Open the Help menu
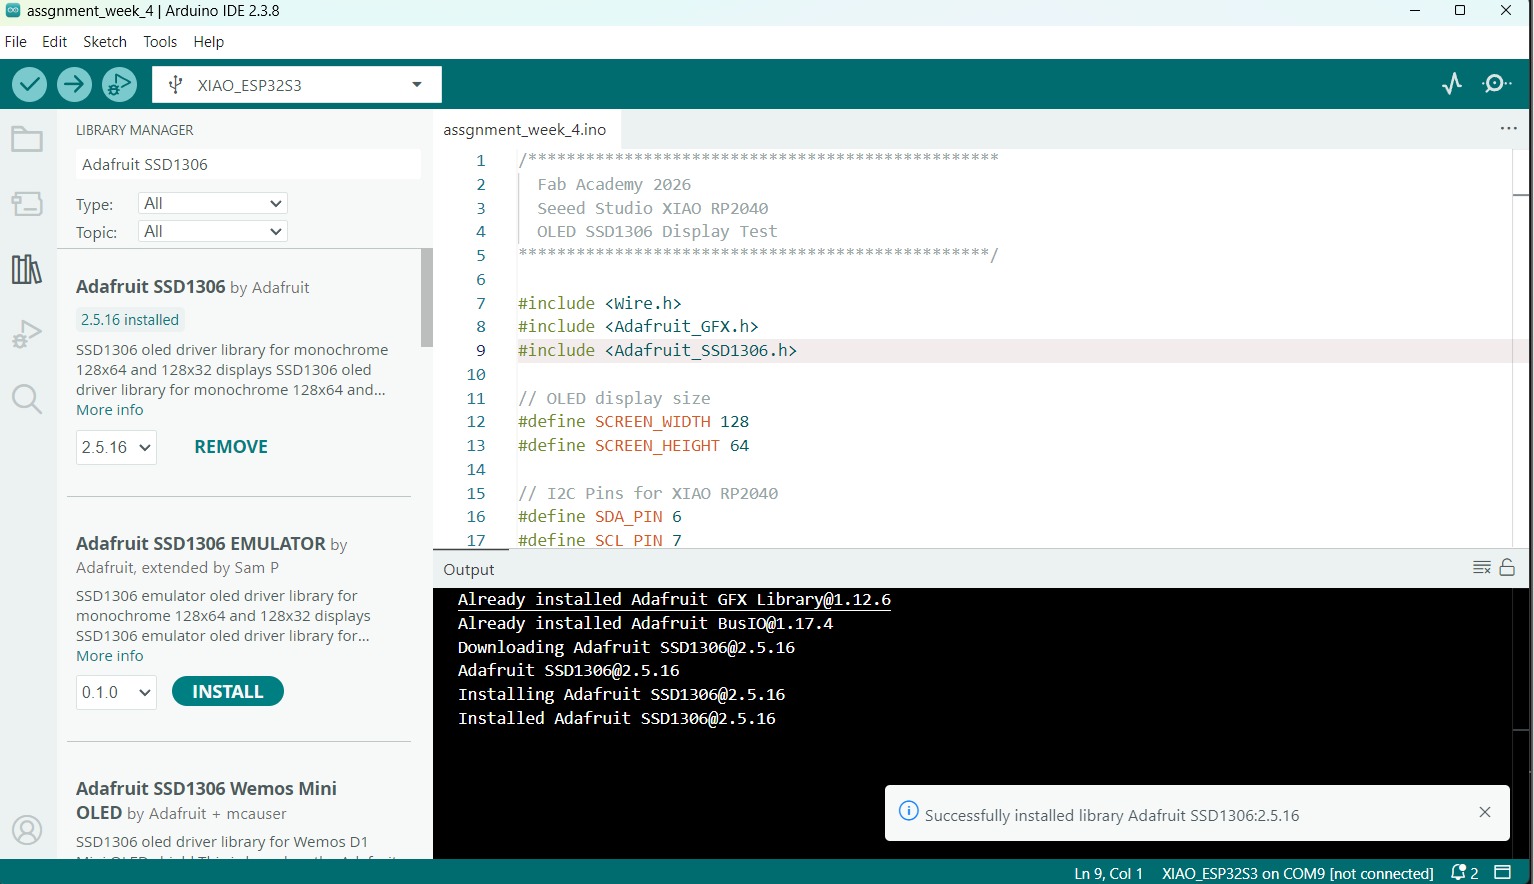The width and height of the screenshot is (1534, 884). coord(209,42)
